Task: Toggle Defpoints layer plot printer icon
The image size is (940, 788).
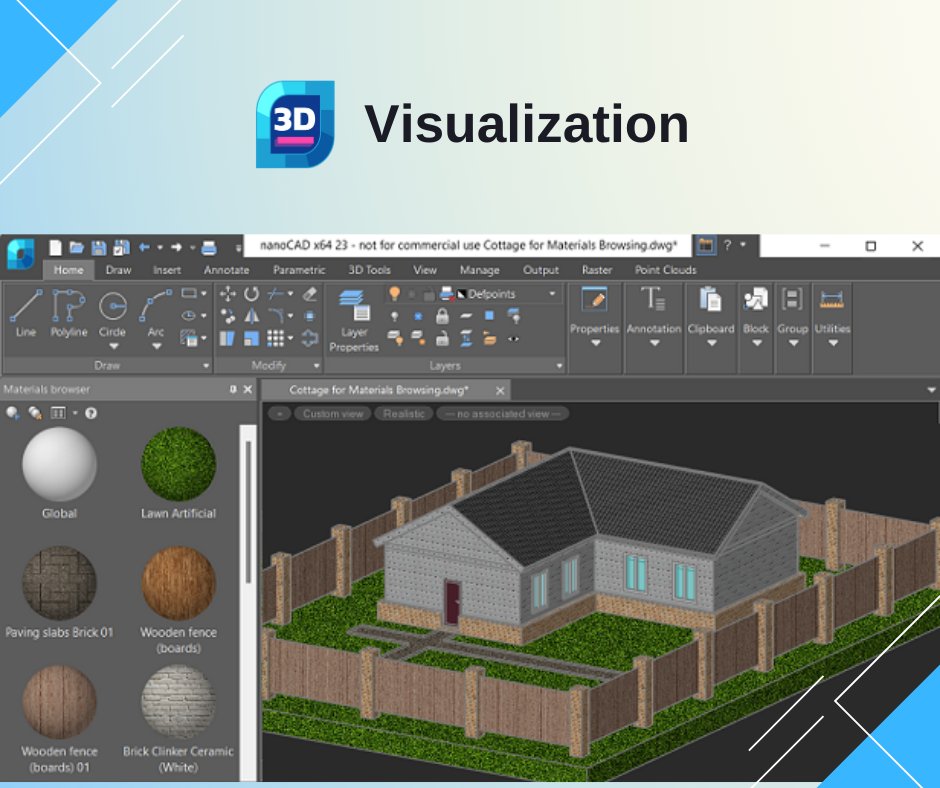Action: 446,294
